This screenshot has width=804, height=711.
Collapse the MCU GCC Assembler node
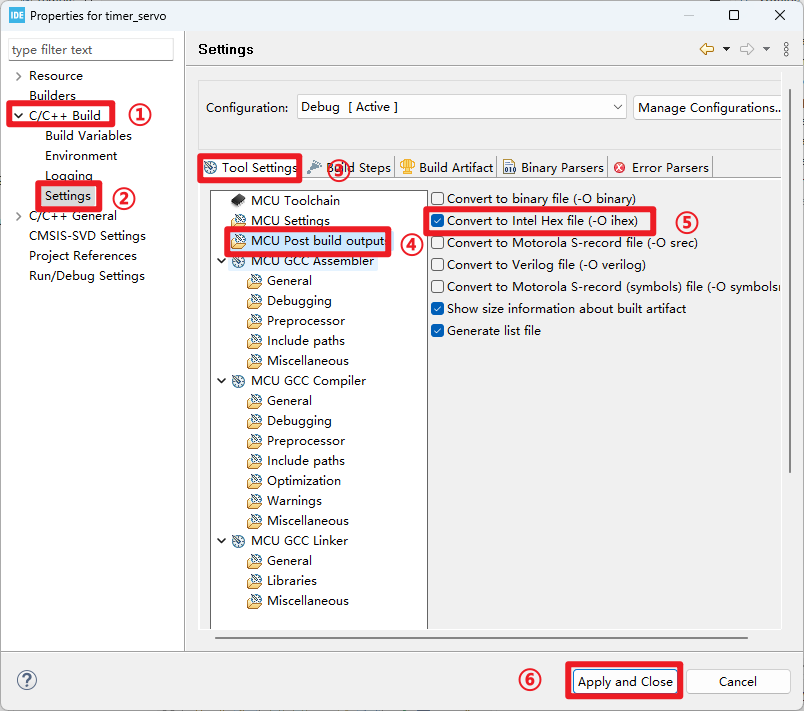point(222,261)
